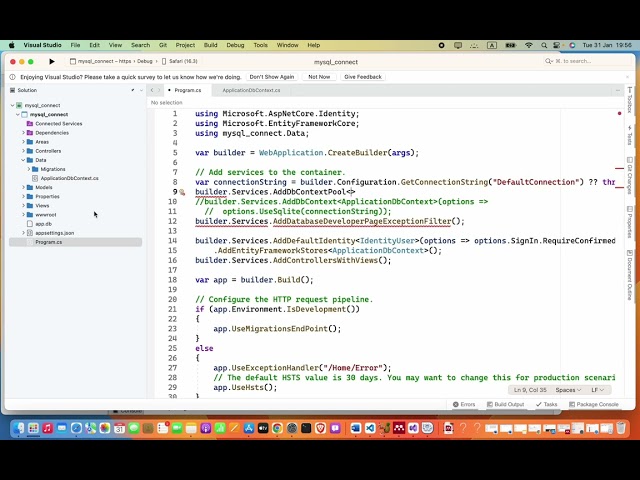
Task: Collapse the Data folder
Action: tap(23, 160)
